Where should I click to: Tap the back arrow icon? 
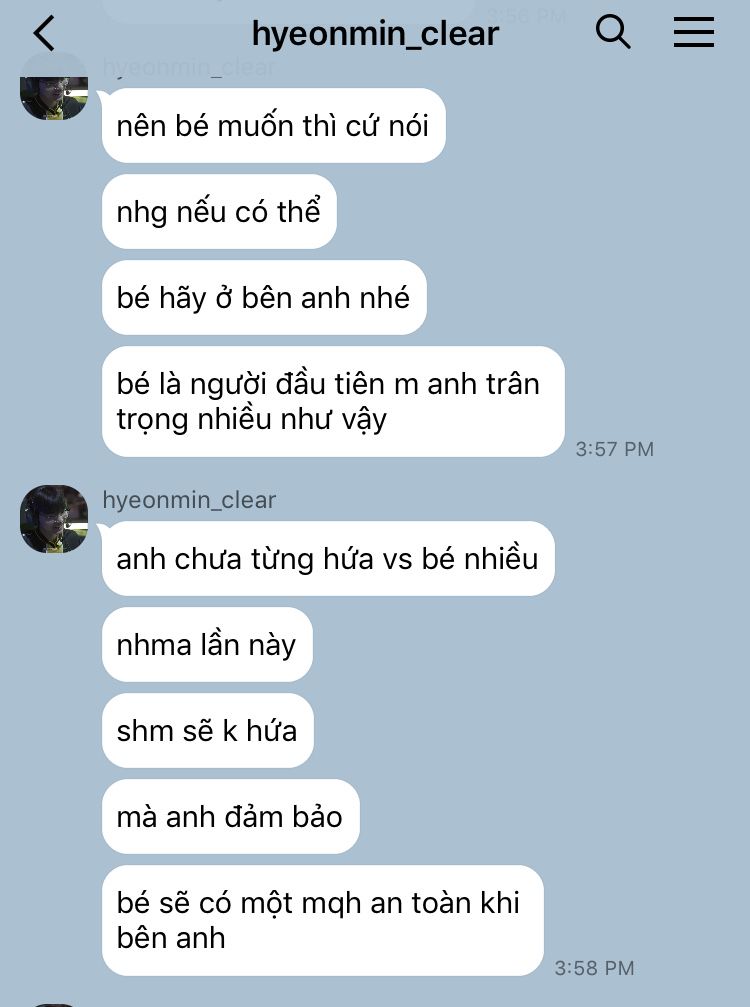44,33
